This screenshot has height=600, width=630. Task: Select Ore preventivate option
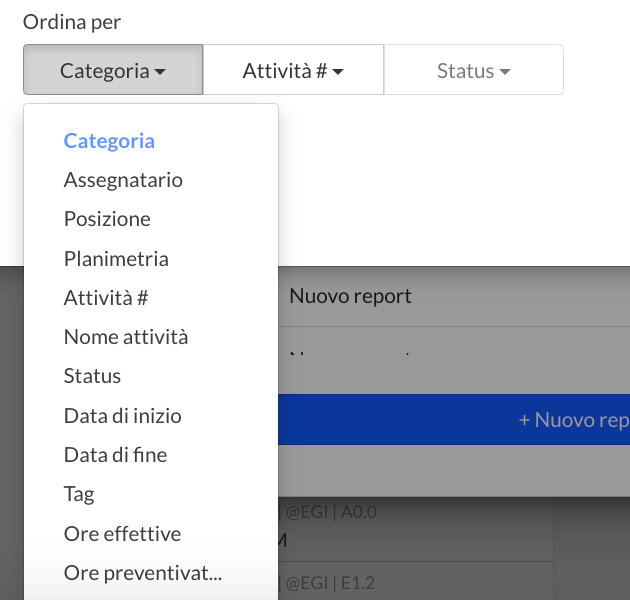142,573
